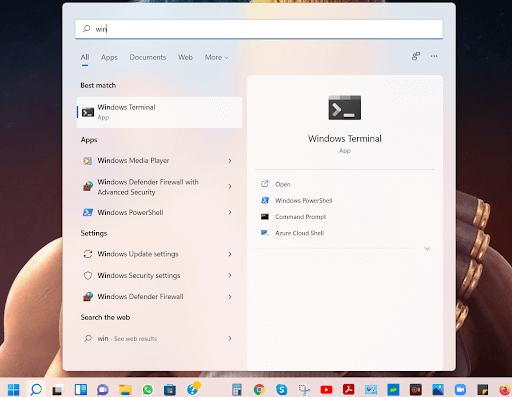Screen dimensions: 512x397
Task: Expand Windows Security settings arrow
Action: [230, 275]
